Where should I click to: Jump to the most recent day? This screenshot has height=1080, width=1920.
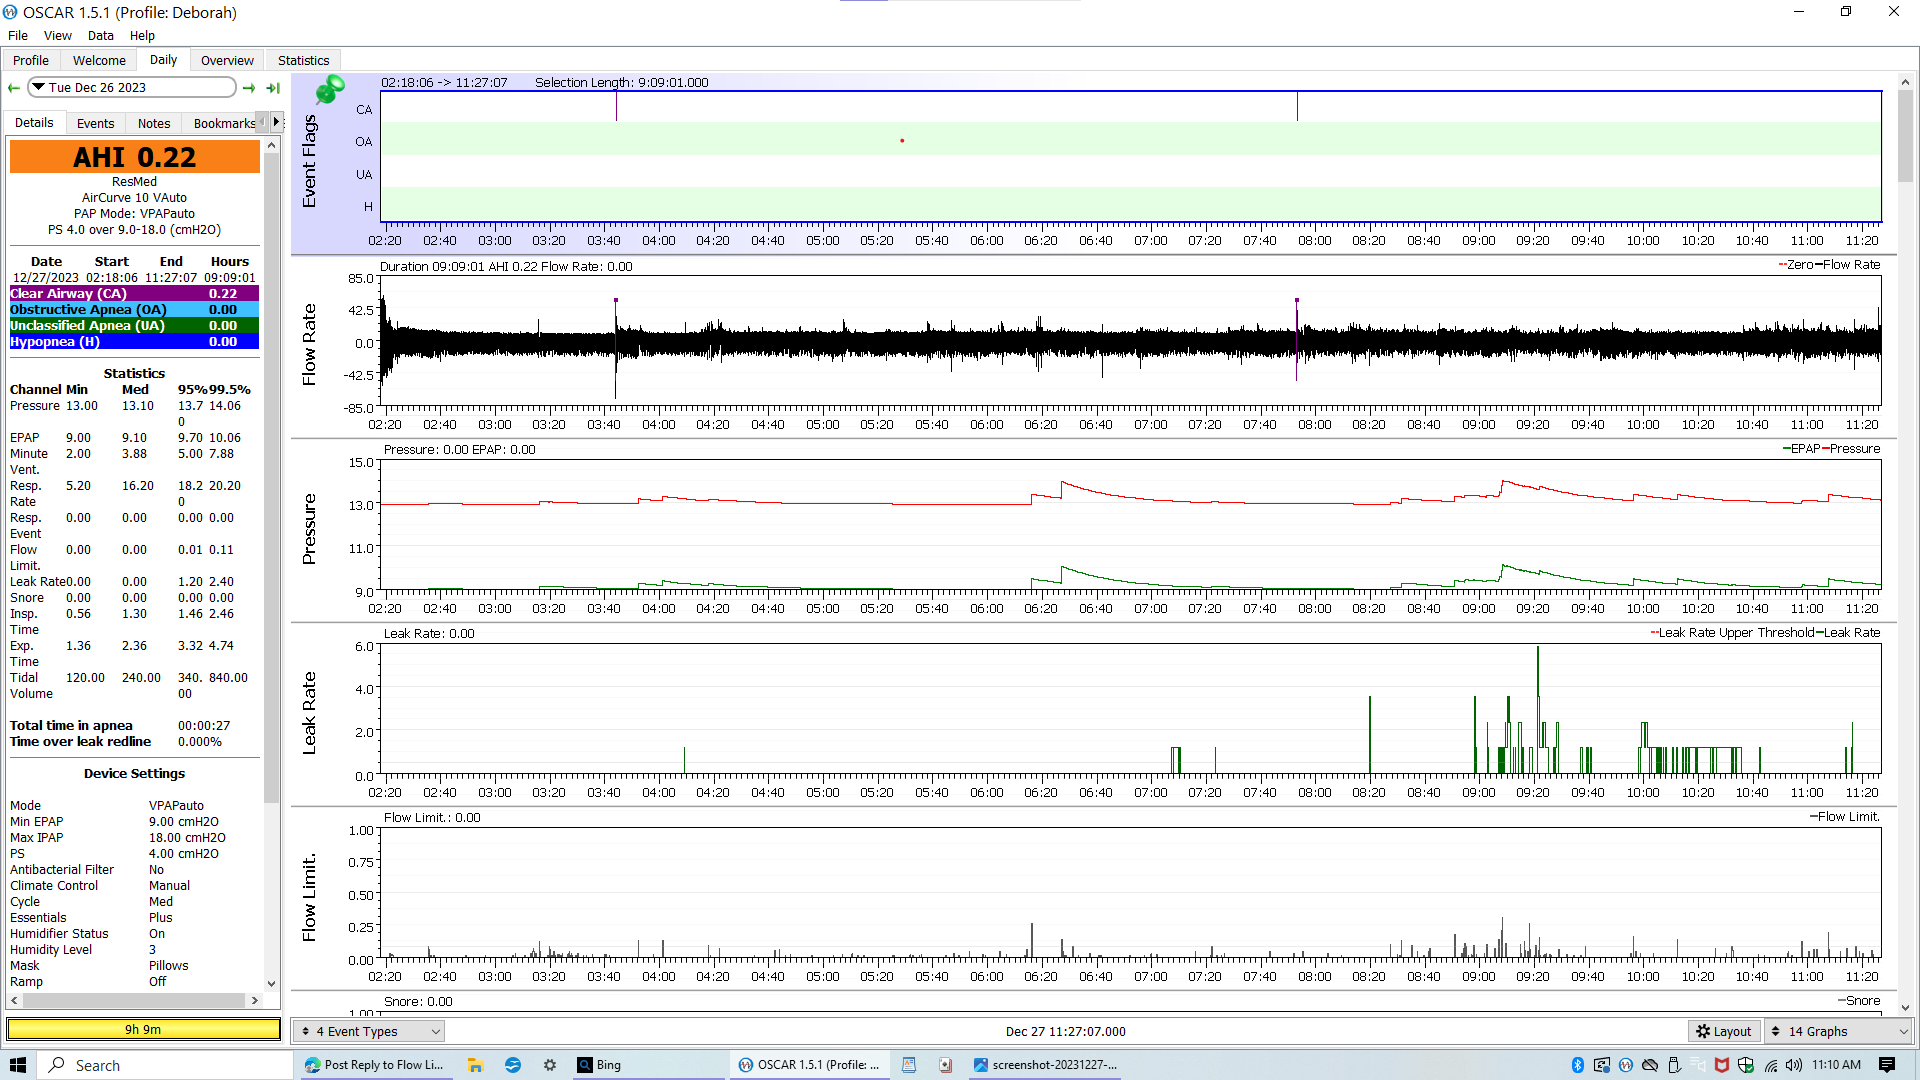[x=273, y=88]
